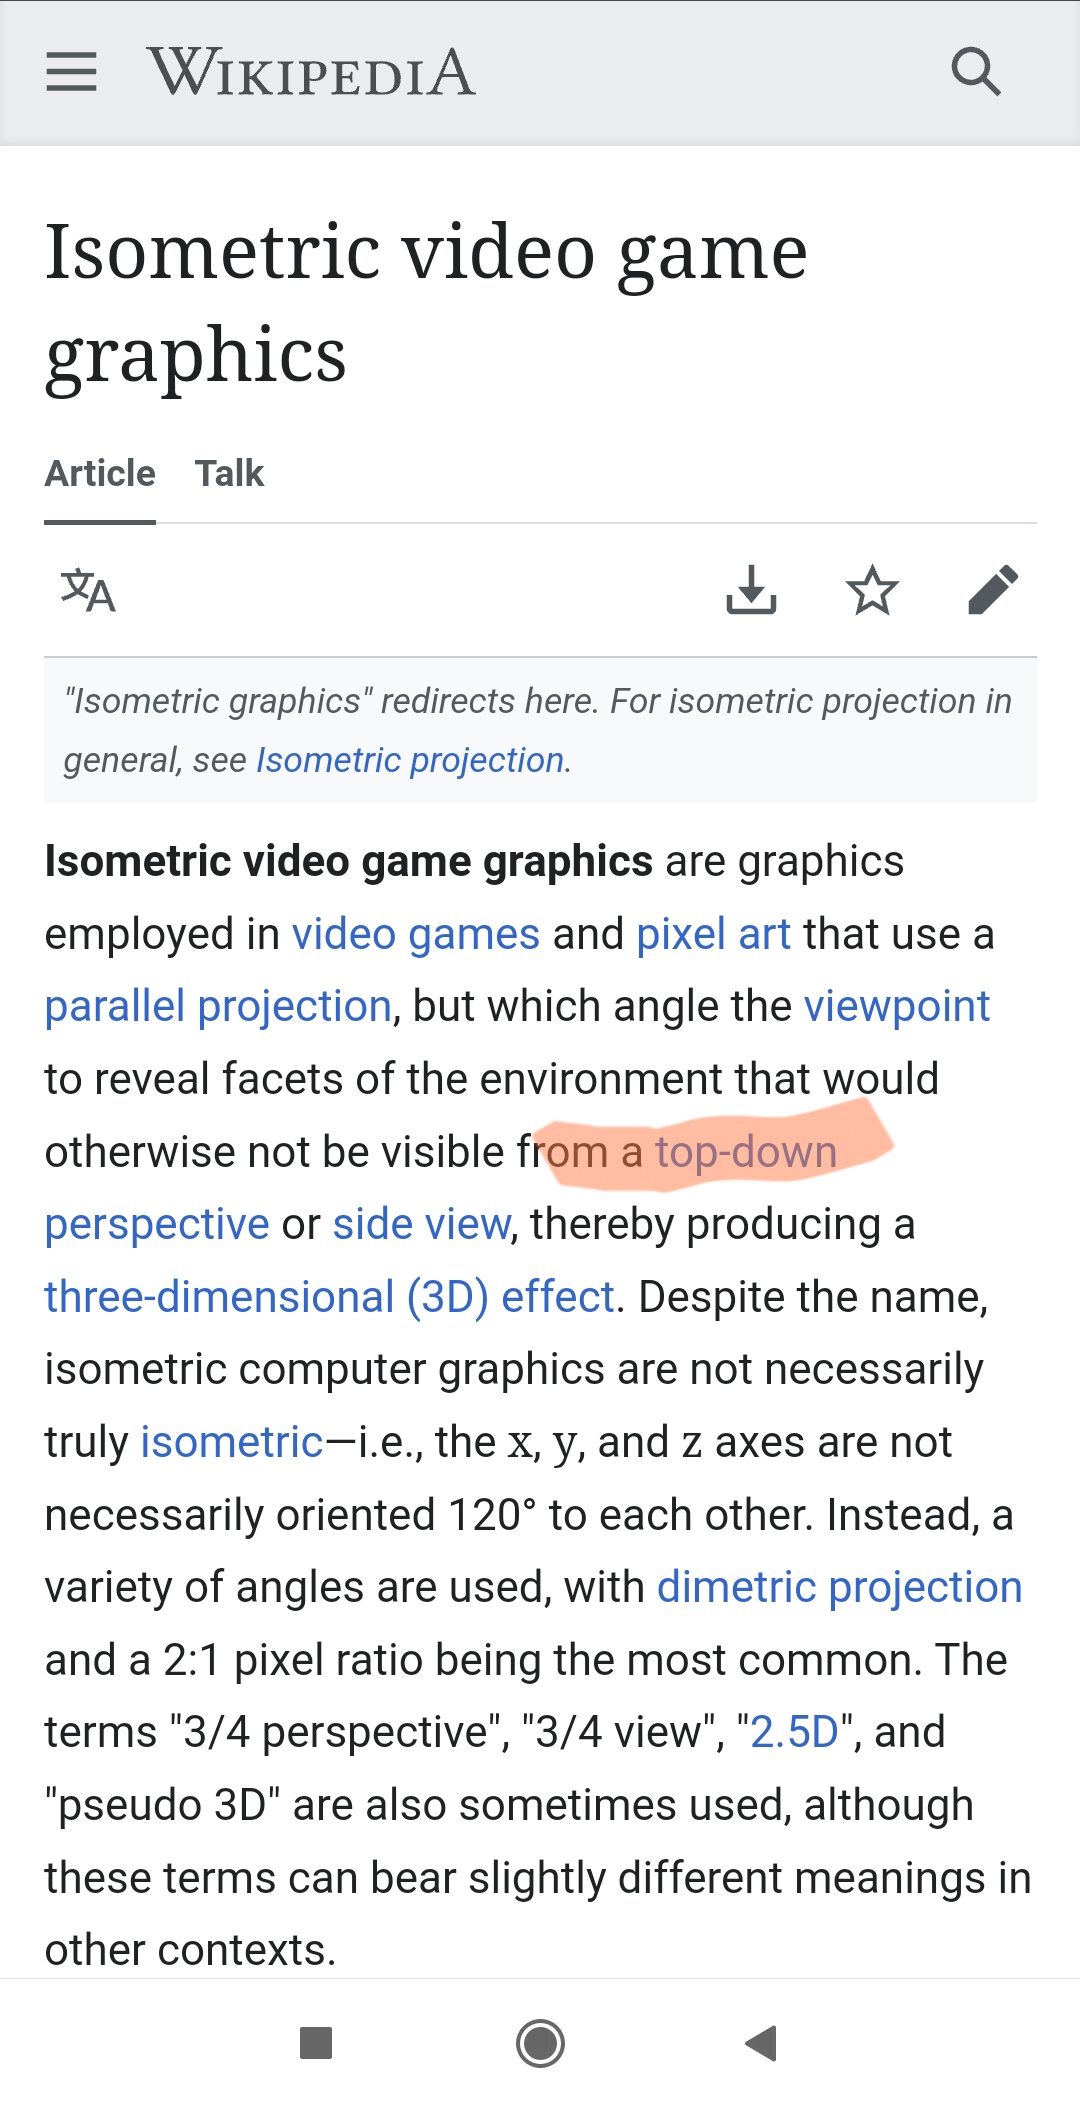Image resolution: width=1080 pixels, height=2108 pixels.
Task: Open the side view link
Action: tap(421, 1225)
